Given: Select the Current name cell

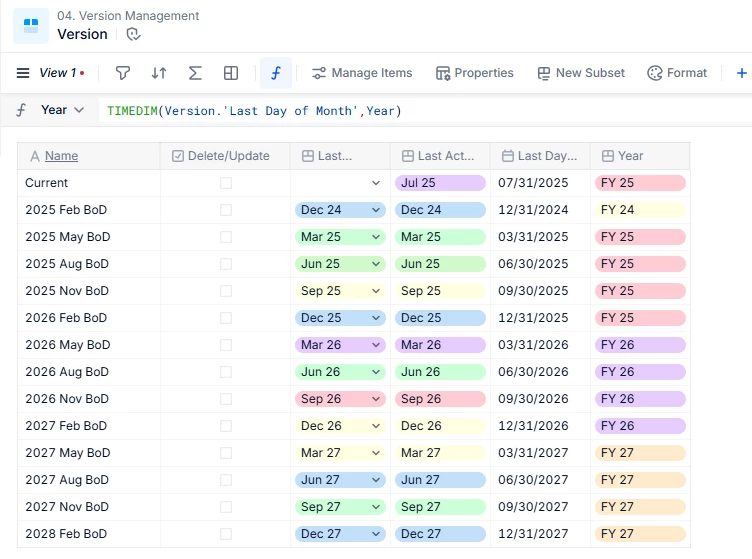Looking at the screenshot, I should (89, 183).
